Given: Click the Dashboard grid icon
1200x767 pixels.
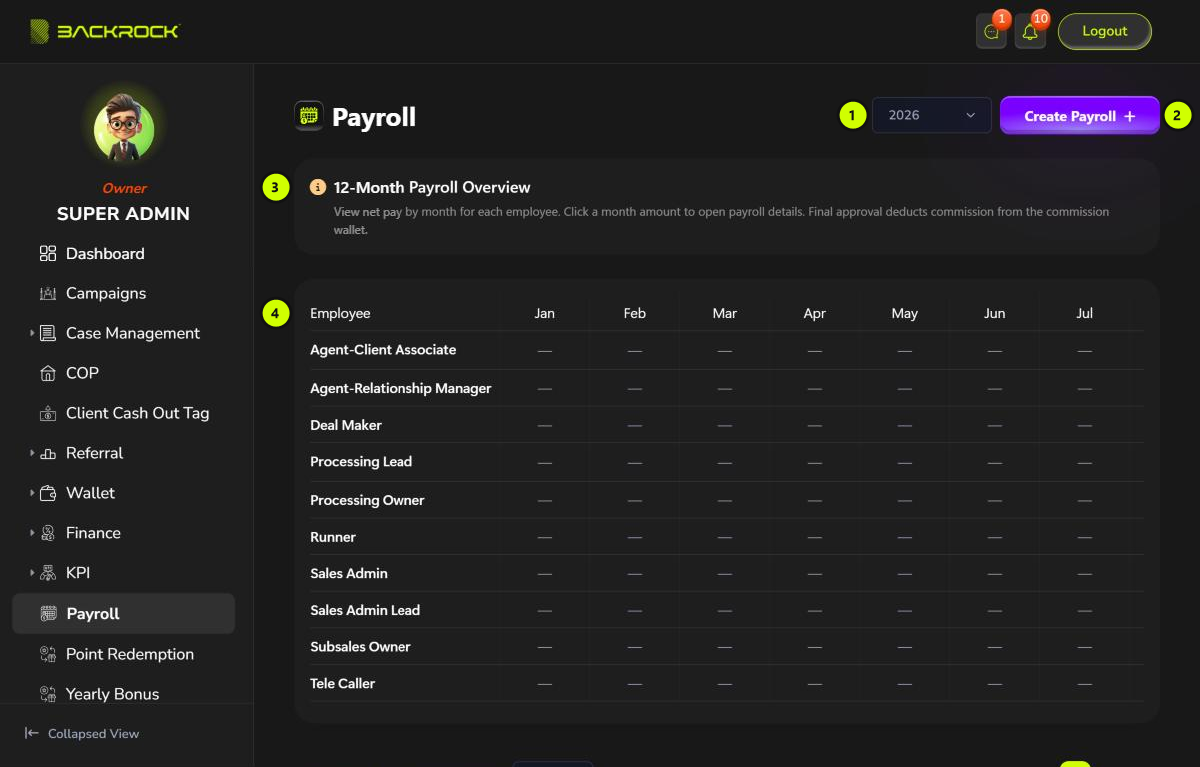Looking at the screenshot, I should pyautogui.click(x=48, y=254).
